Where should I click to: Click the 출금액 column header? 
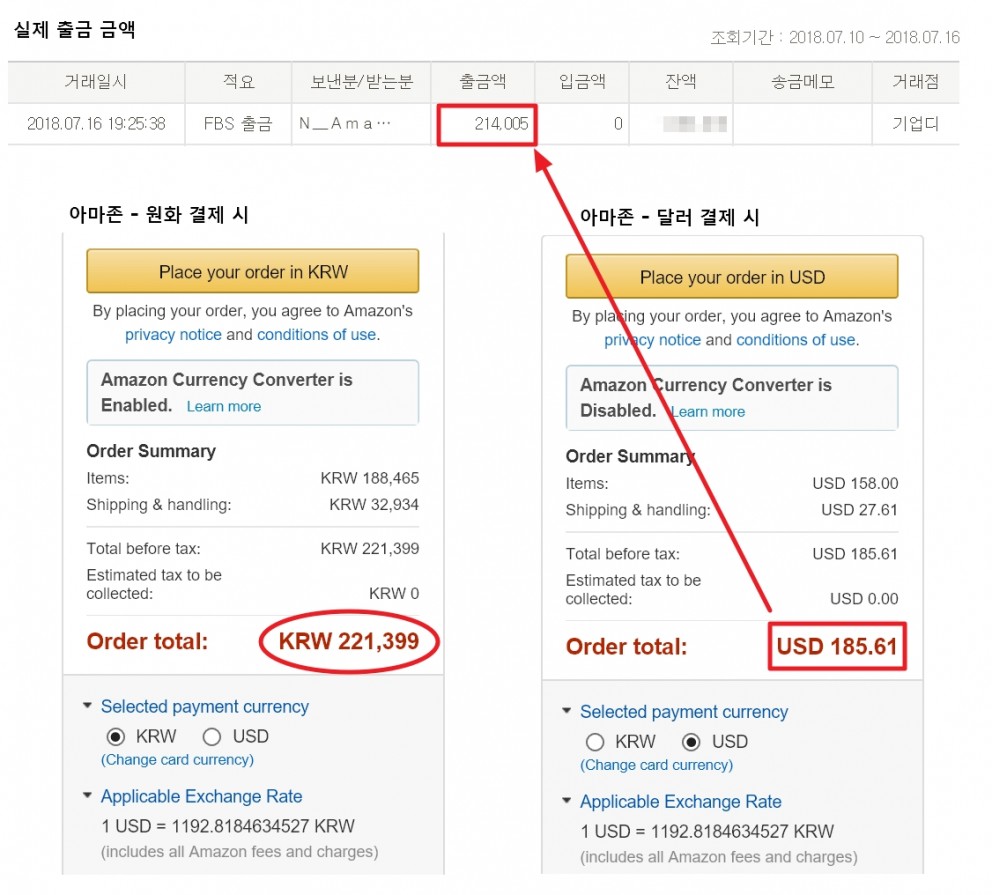[482, 82]
